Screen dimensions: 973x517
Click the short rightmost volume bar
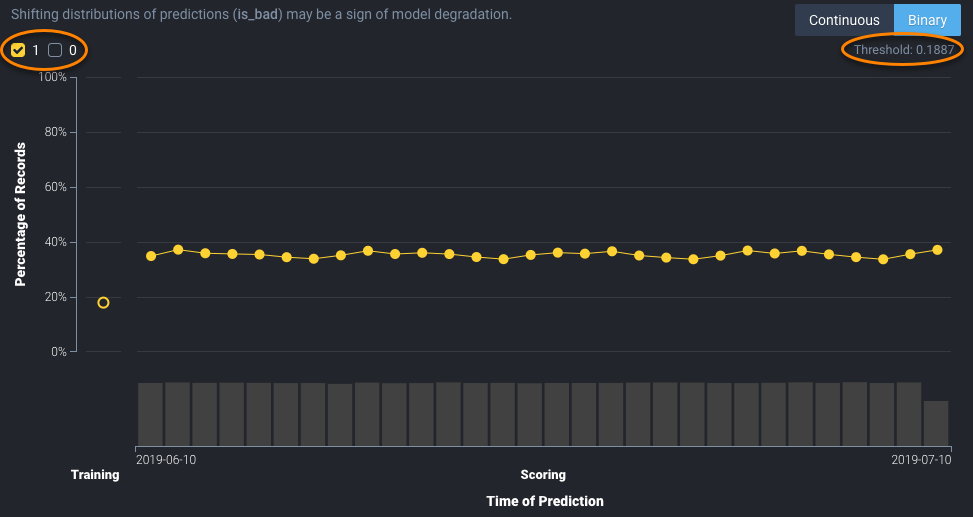click(936, 422)
